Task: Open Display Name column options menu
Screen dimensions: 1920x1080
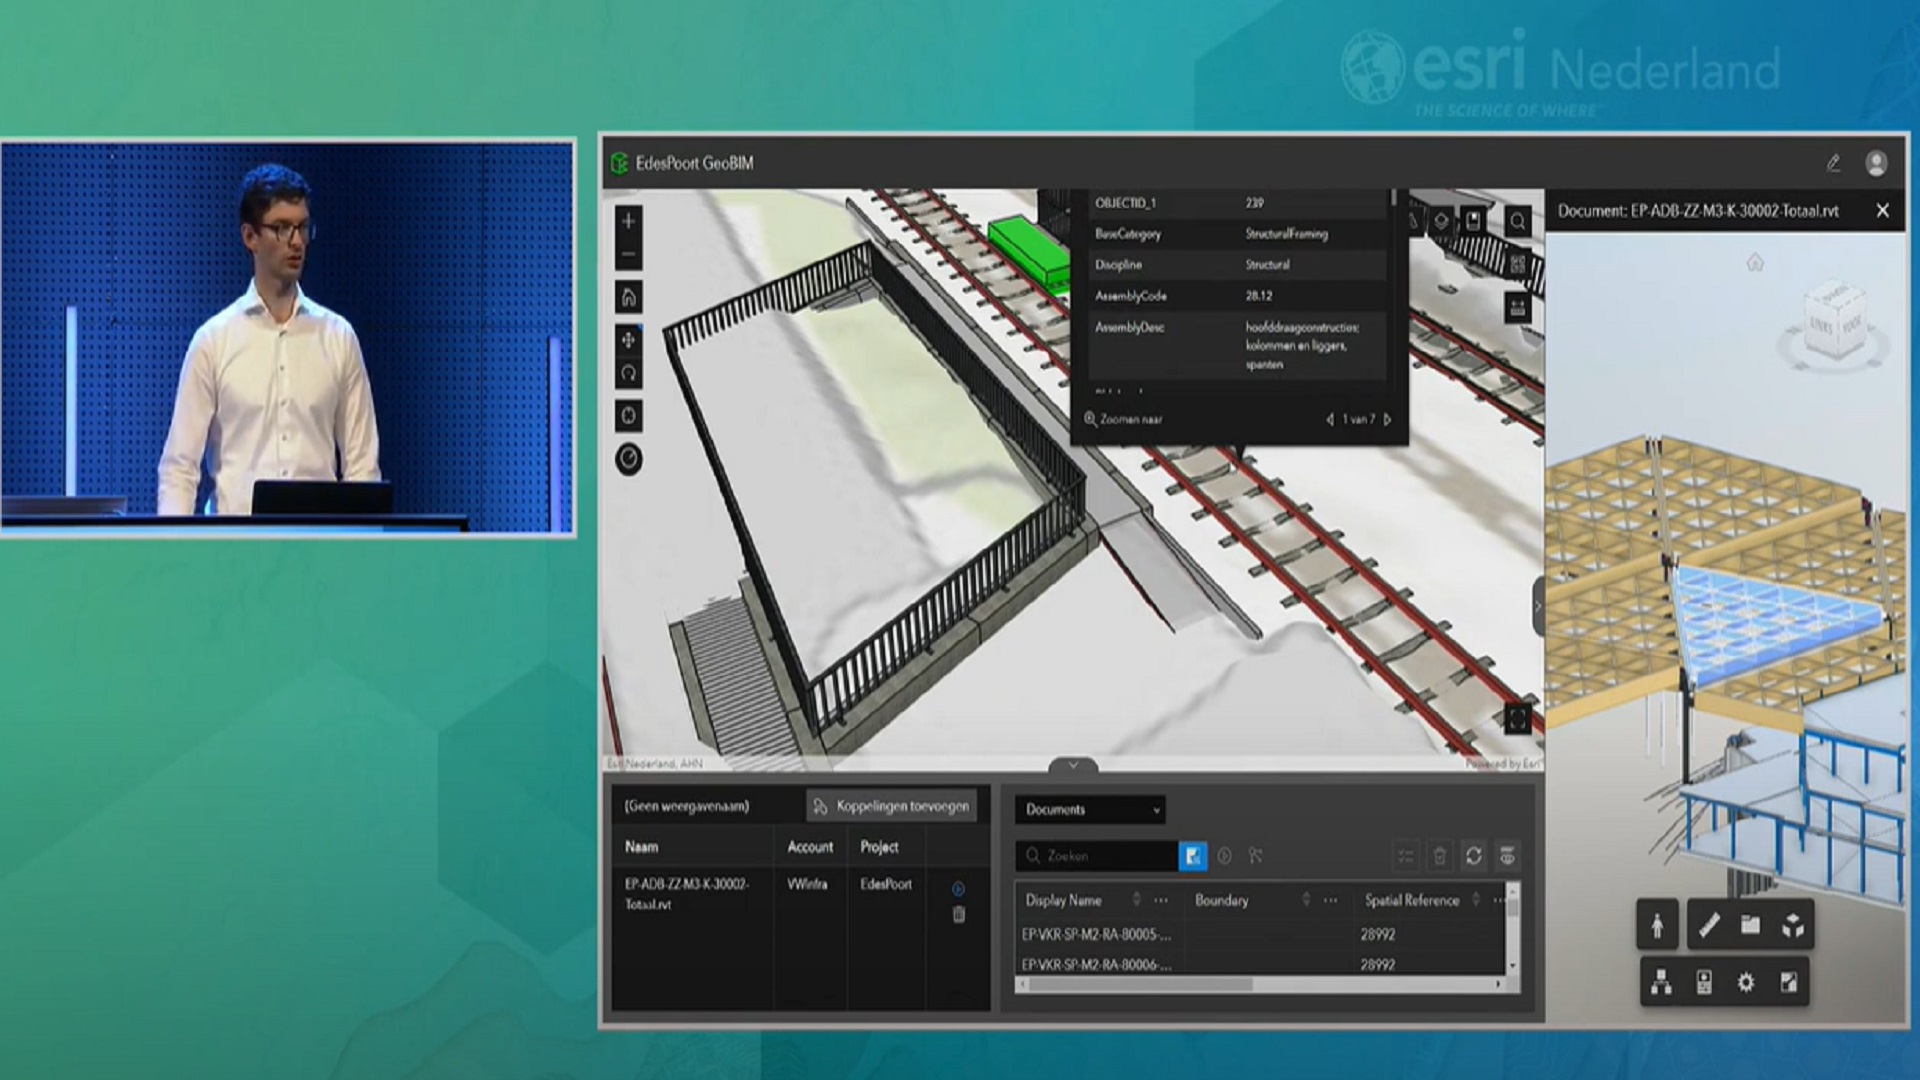Action: point(1160,900)
